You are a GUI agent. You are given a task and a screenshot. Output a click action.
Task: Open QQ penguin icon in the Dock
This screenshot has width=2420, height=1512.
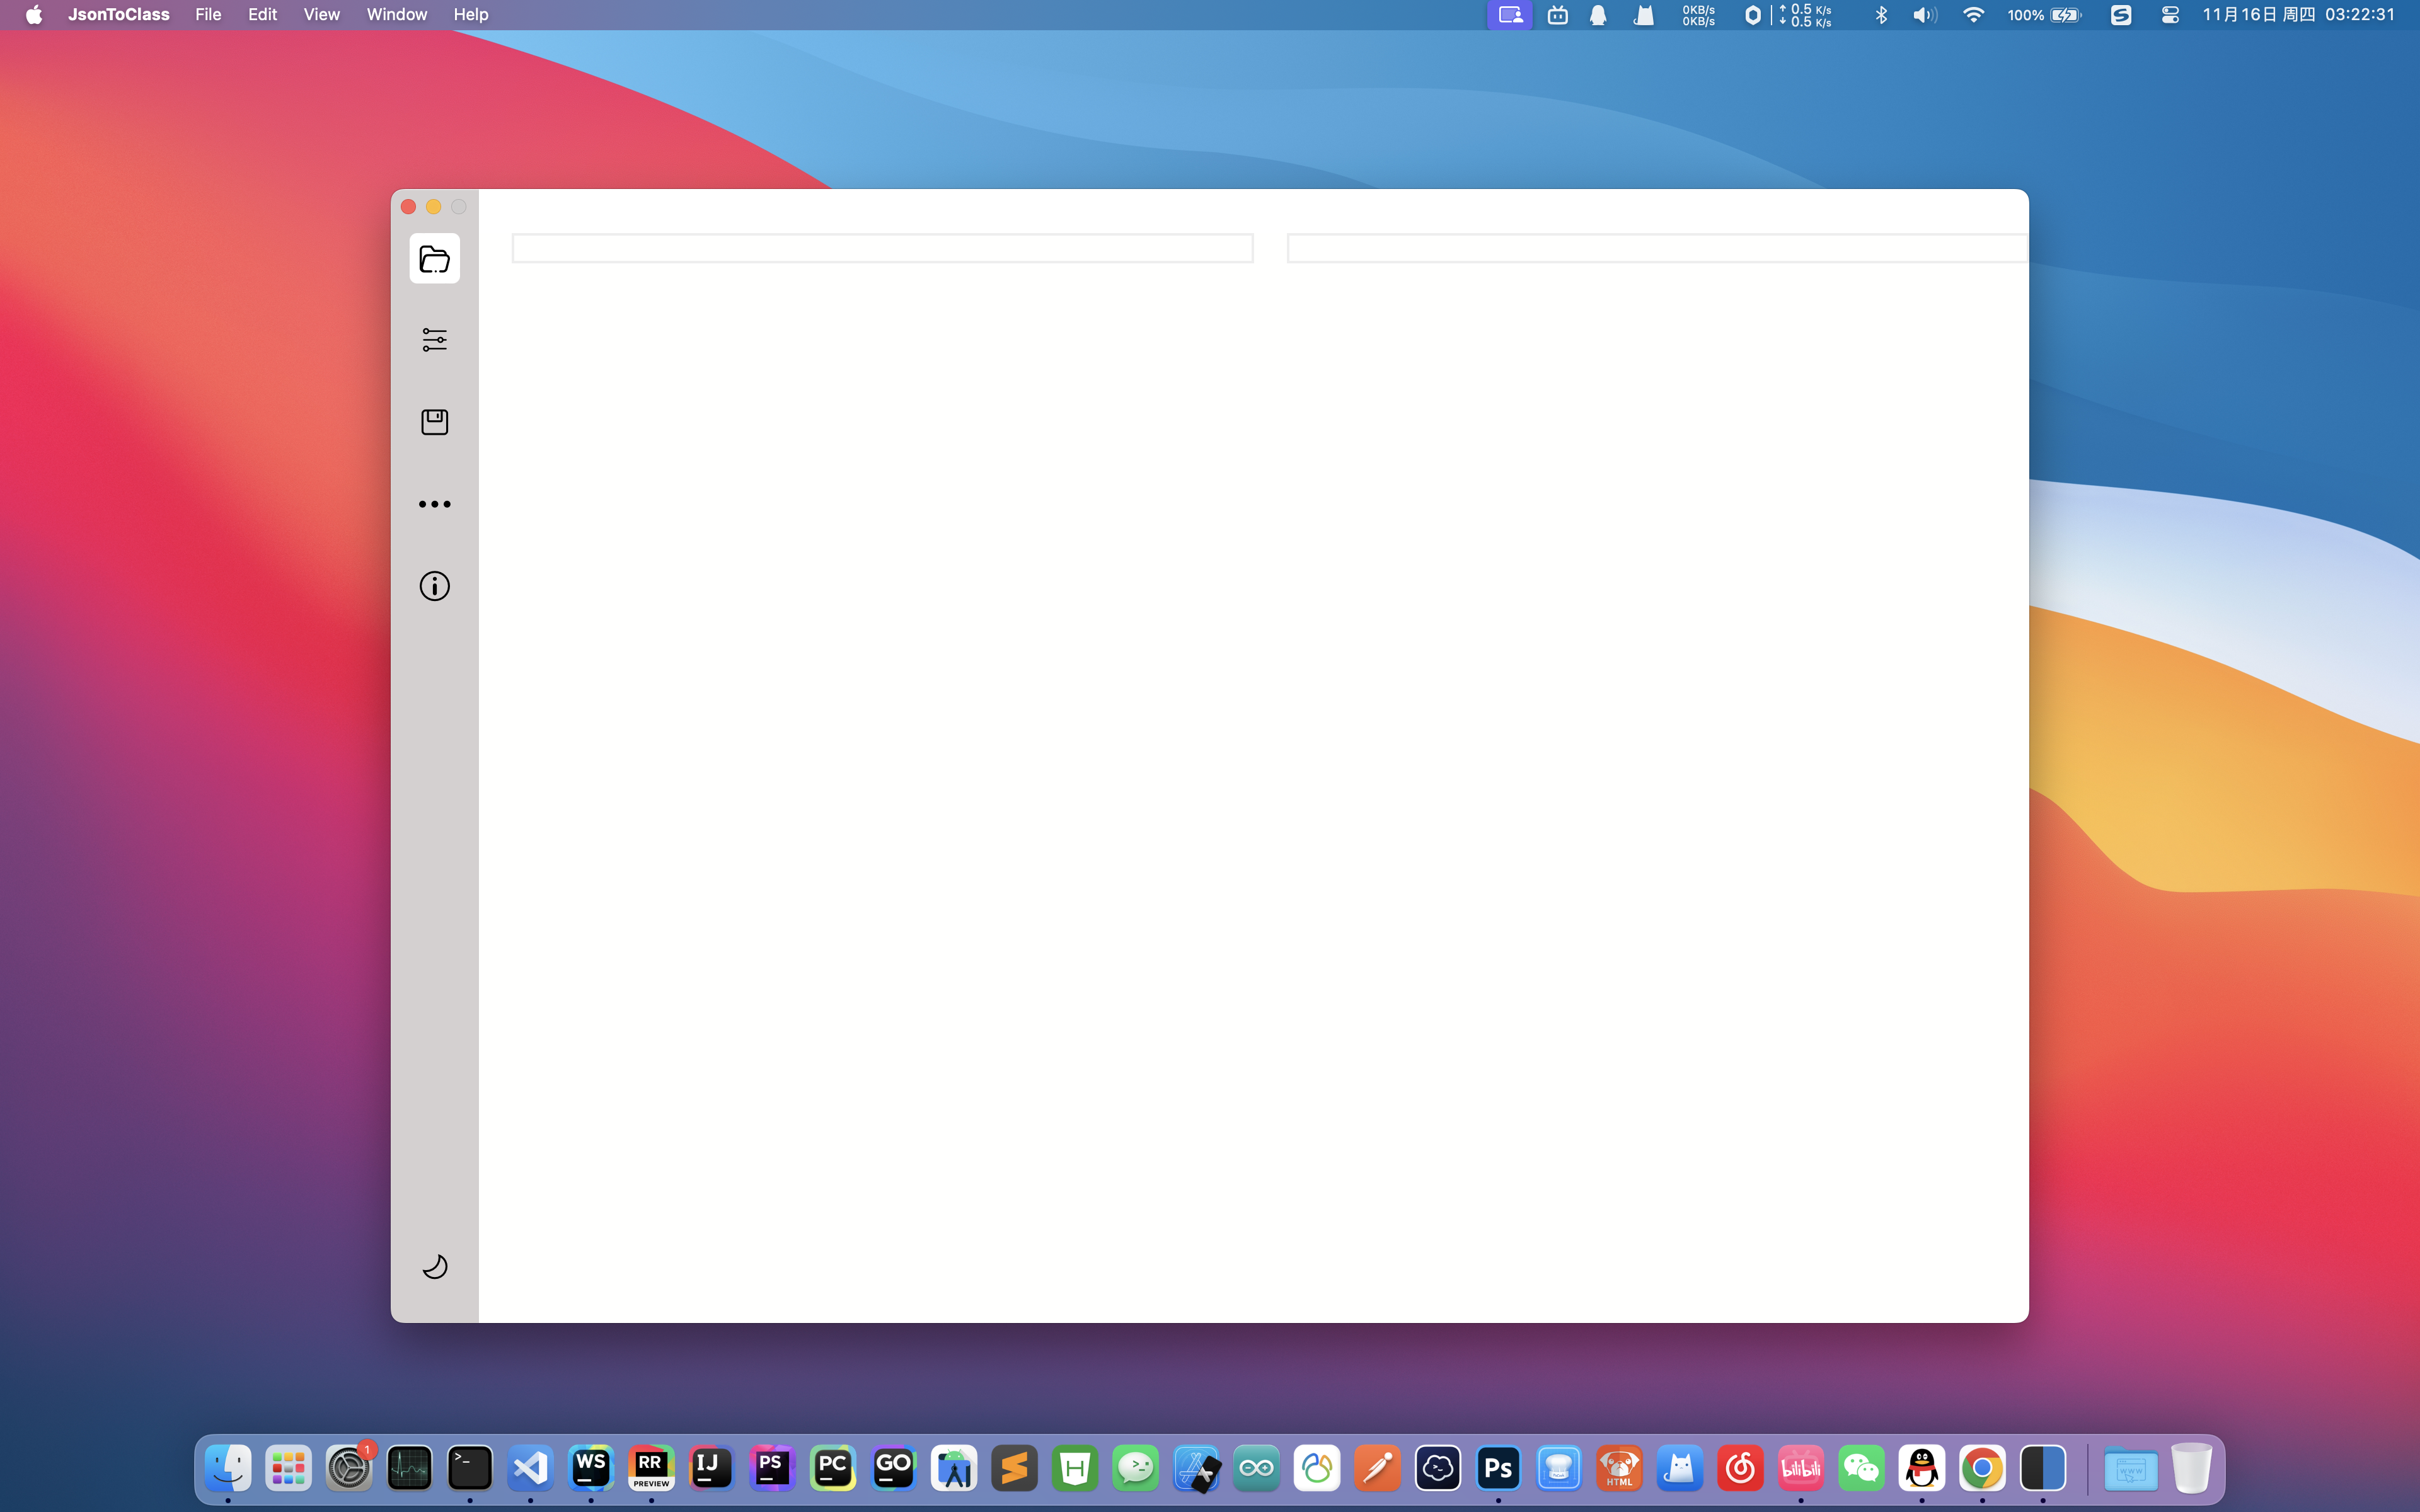tap(1922, 1468)
